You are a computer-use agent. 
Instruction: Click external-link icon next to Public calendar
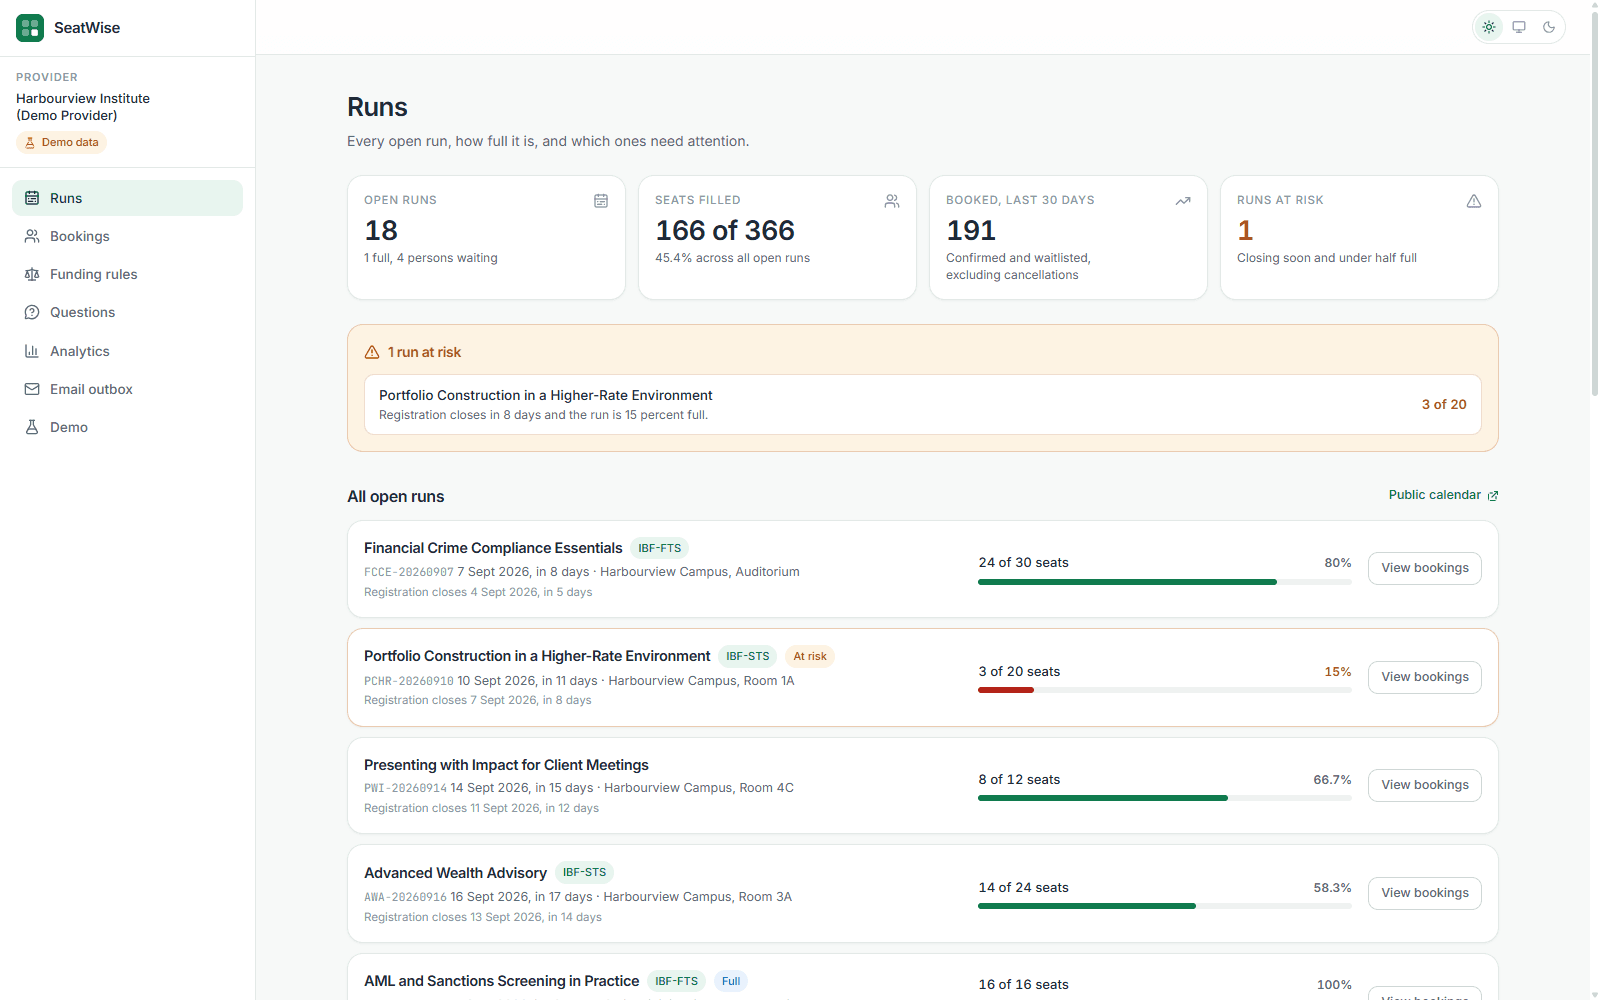point(1493,496)
